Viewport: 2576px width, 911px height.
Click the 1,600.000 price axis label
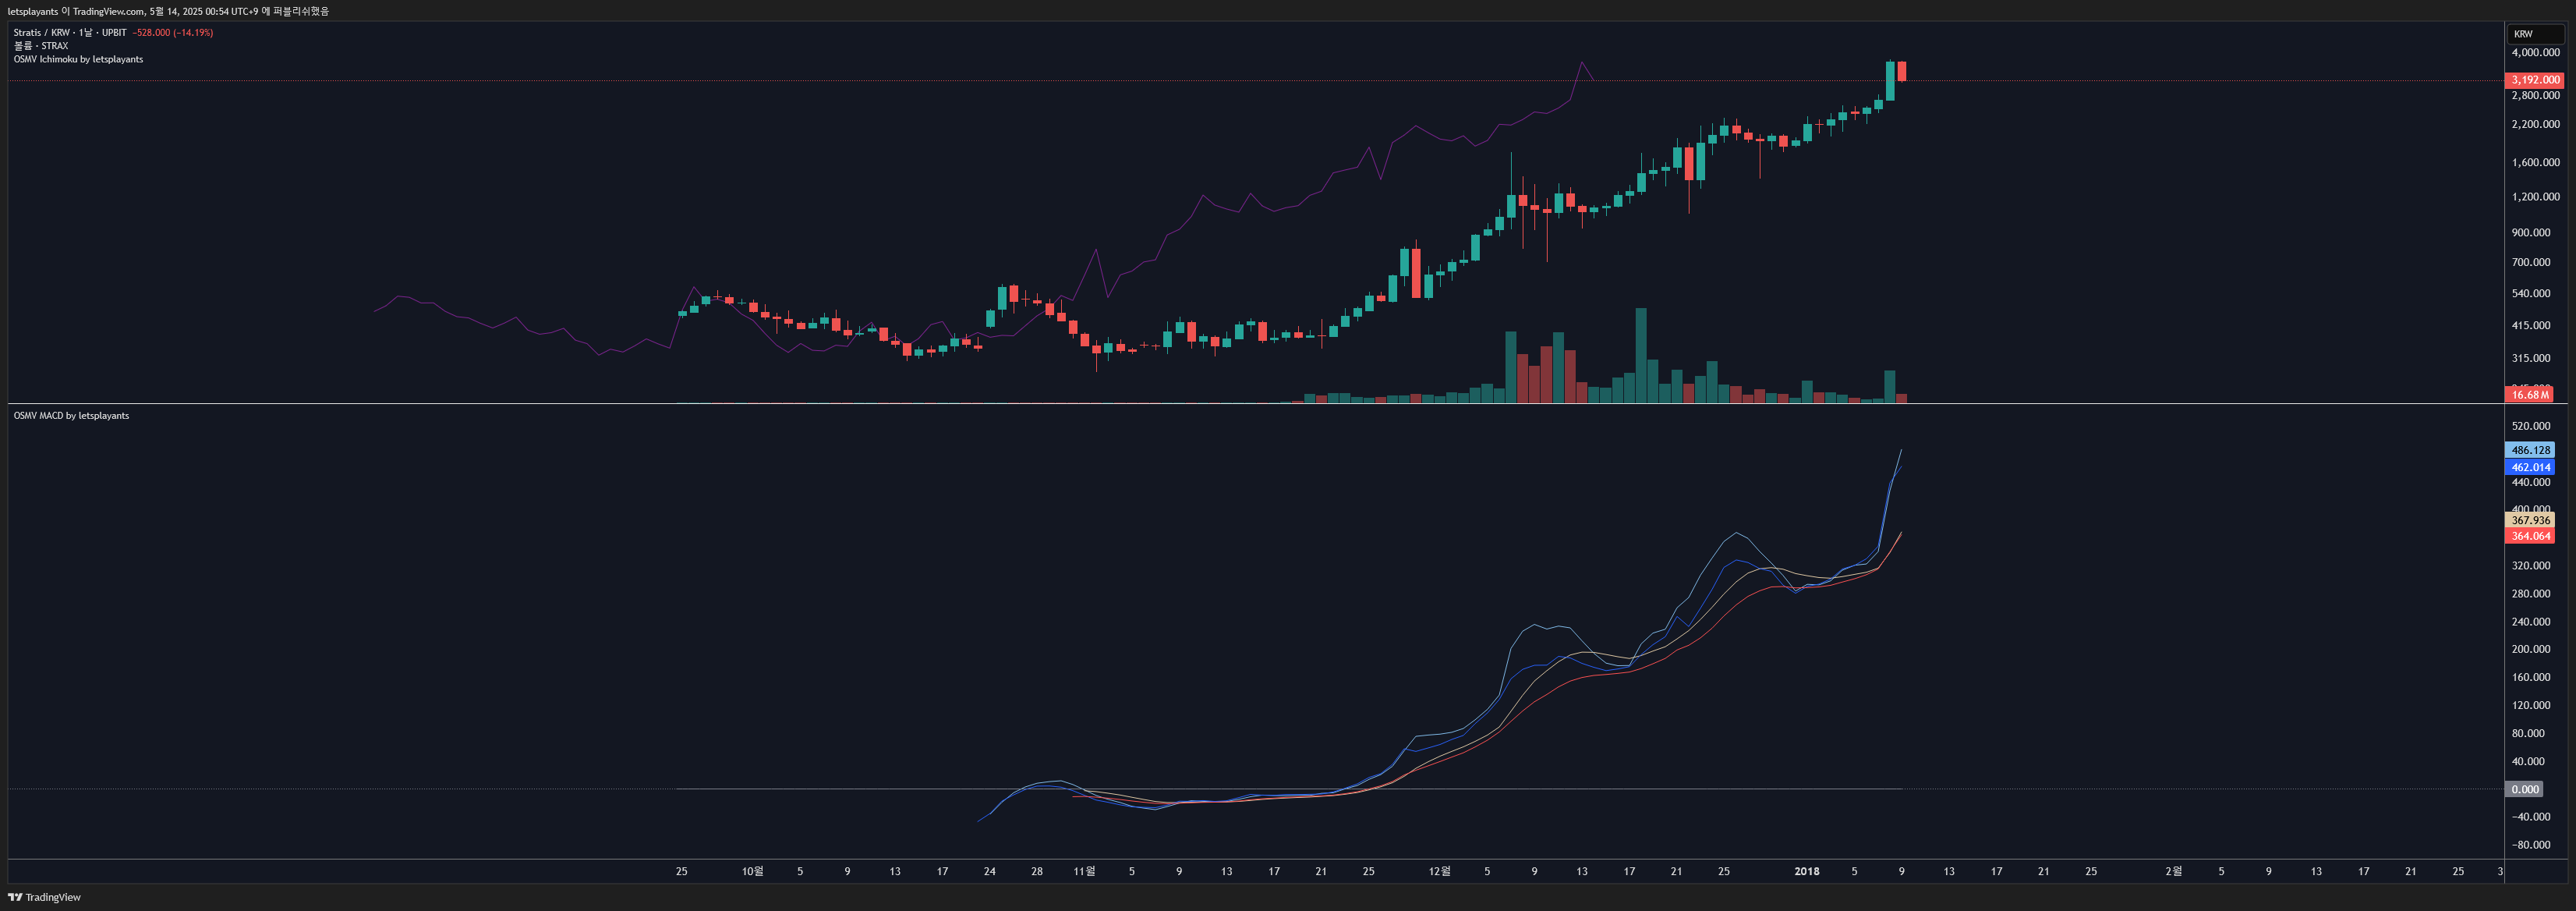[x=2535, y=162]
